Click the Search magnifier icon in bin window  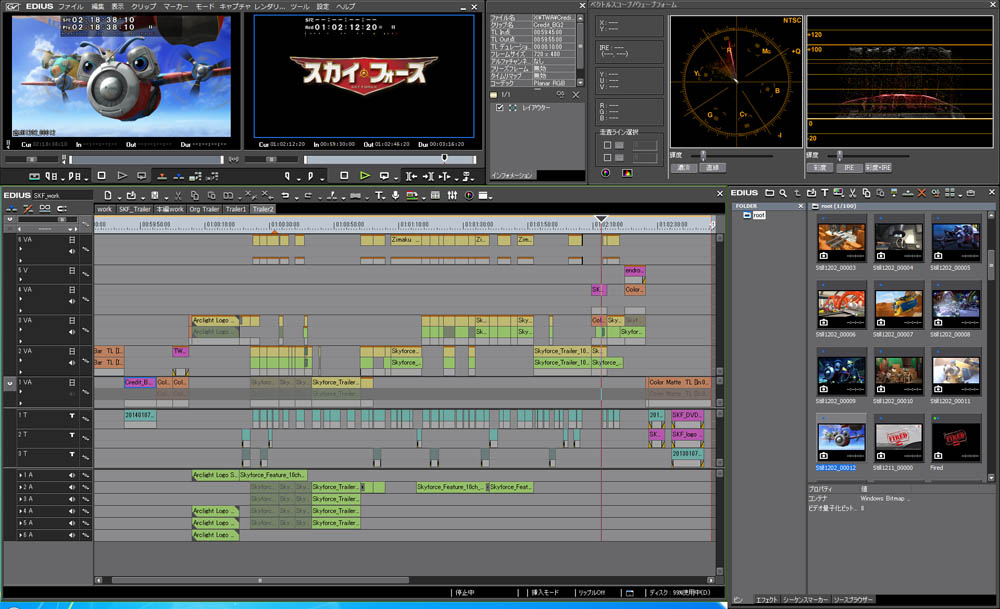tap(783, 193)
